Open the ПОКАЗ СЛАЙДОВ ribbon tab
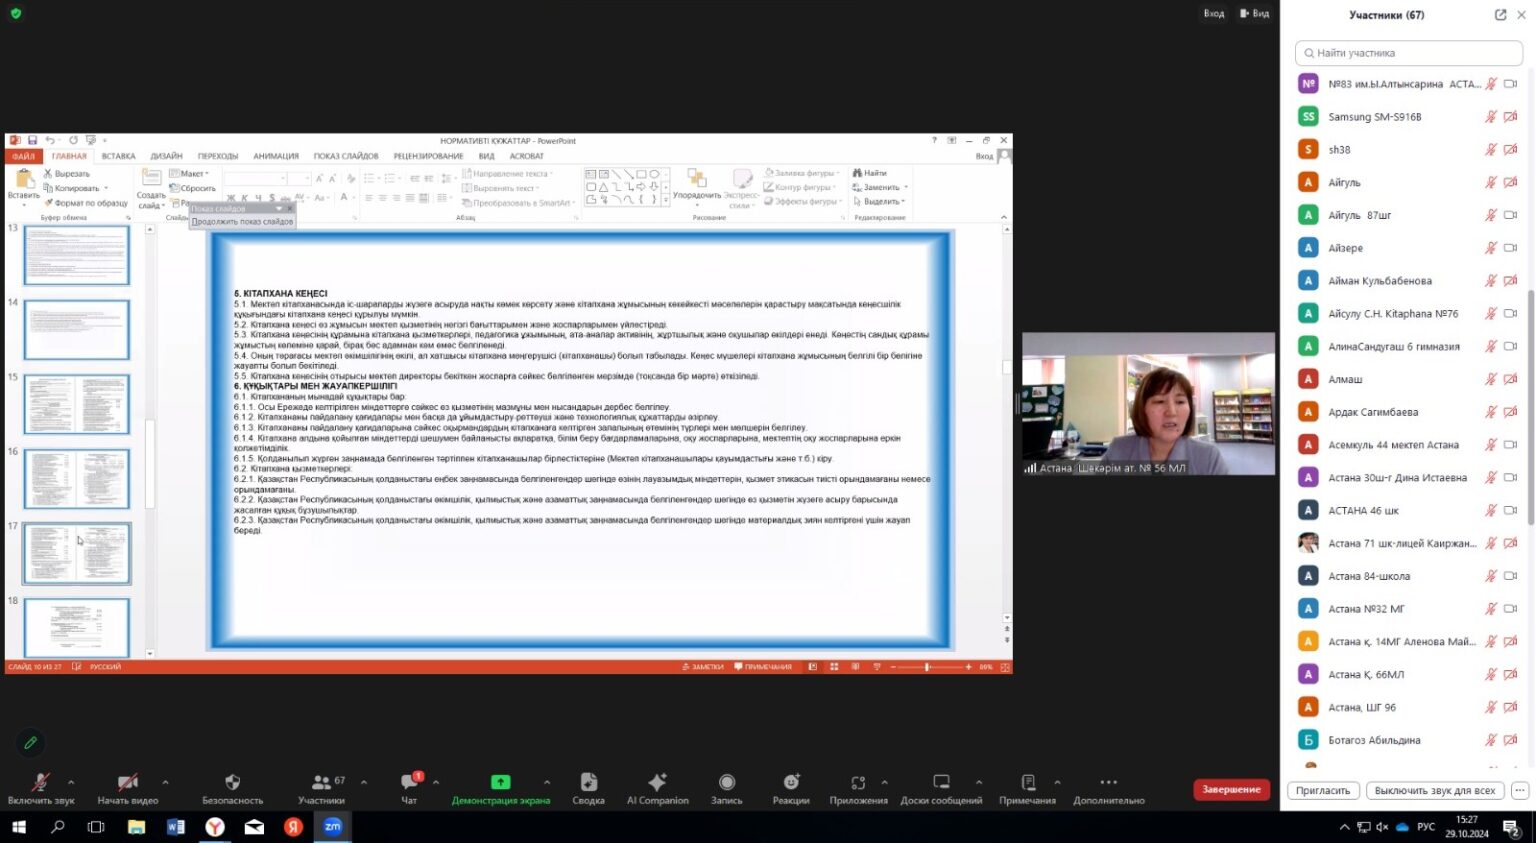1536x843 pixels. 346,156
